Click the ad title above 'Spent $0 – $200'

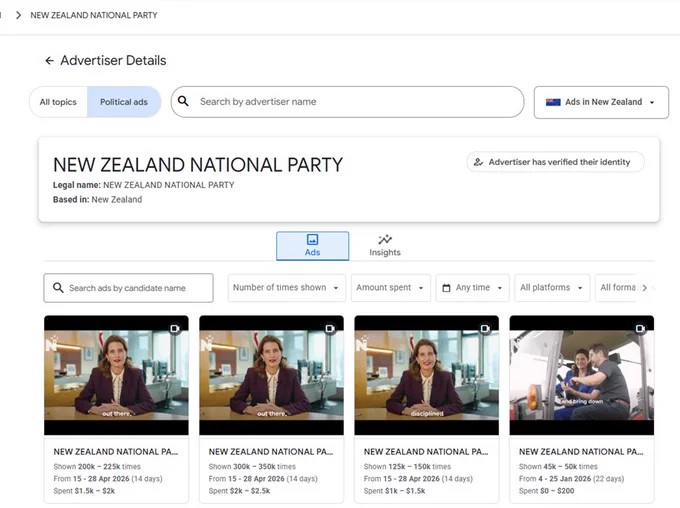[x=581, y=452]
